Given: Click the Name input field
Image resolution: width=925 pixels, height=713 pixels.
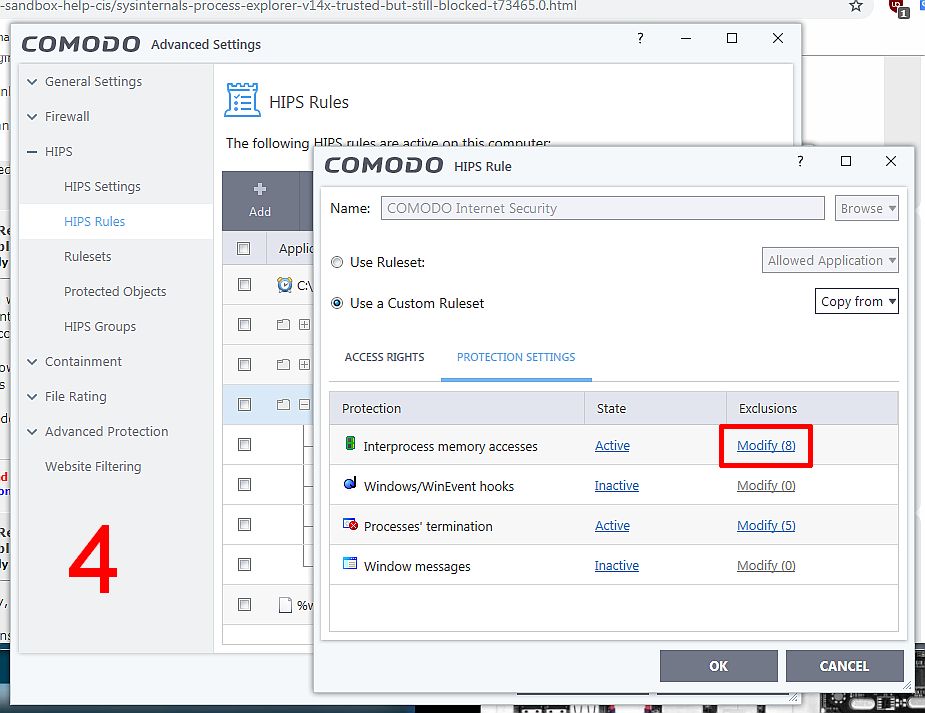Looking at the screenshot, I should click(602, 208).
